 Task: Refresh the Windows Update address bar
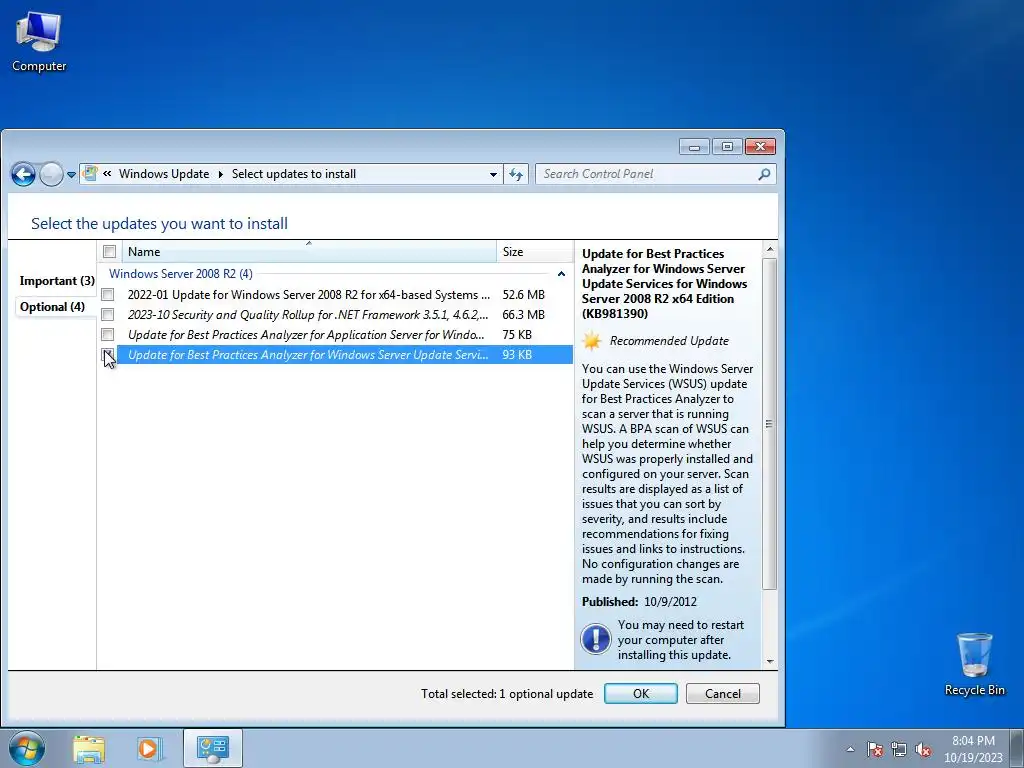tap(516, 174)
